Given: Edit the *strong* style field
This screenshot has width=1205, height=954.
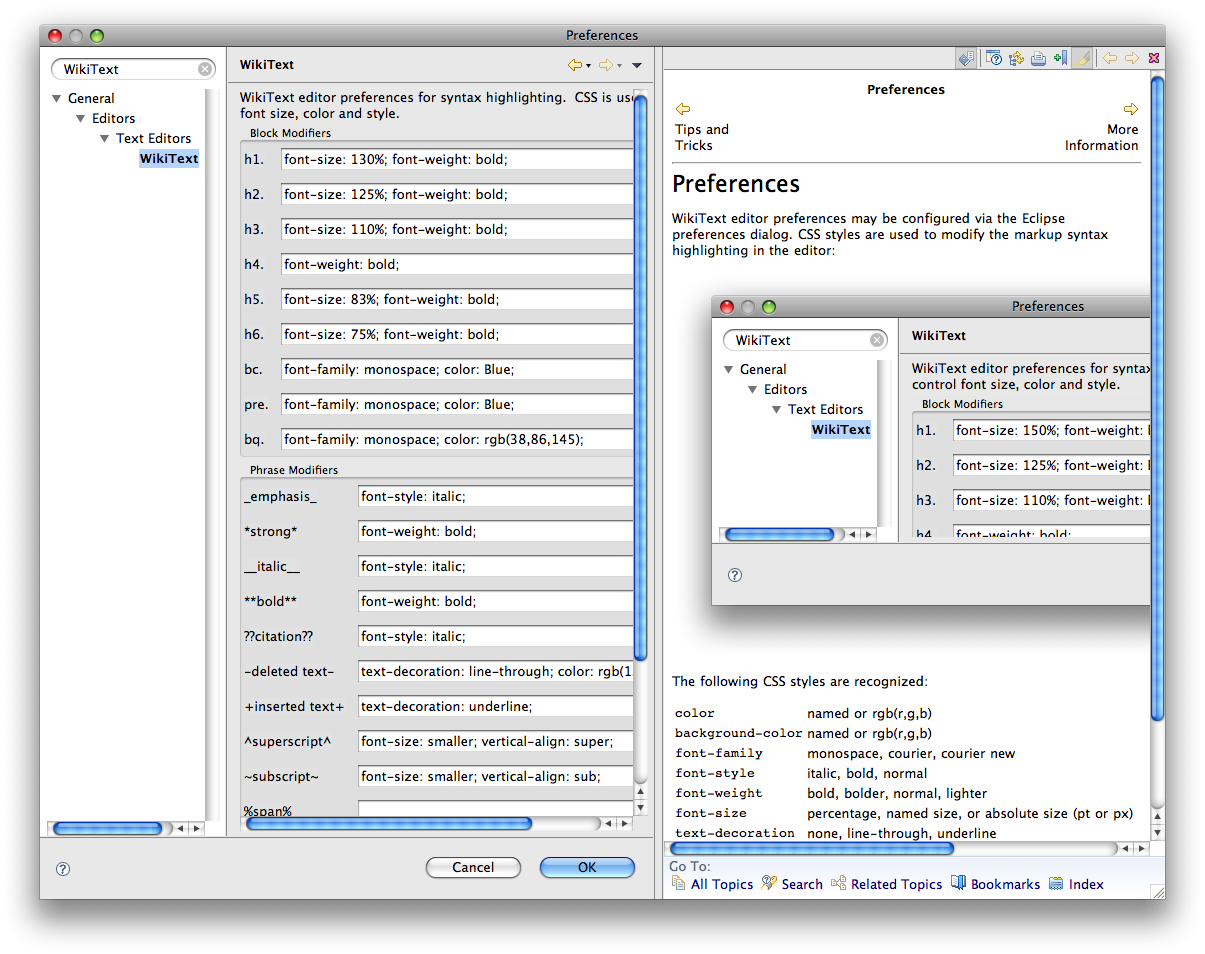Looking at the screenshot, I should [496, 531].
